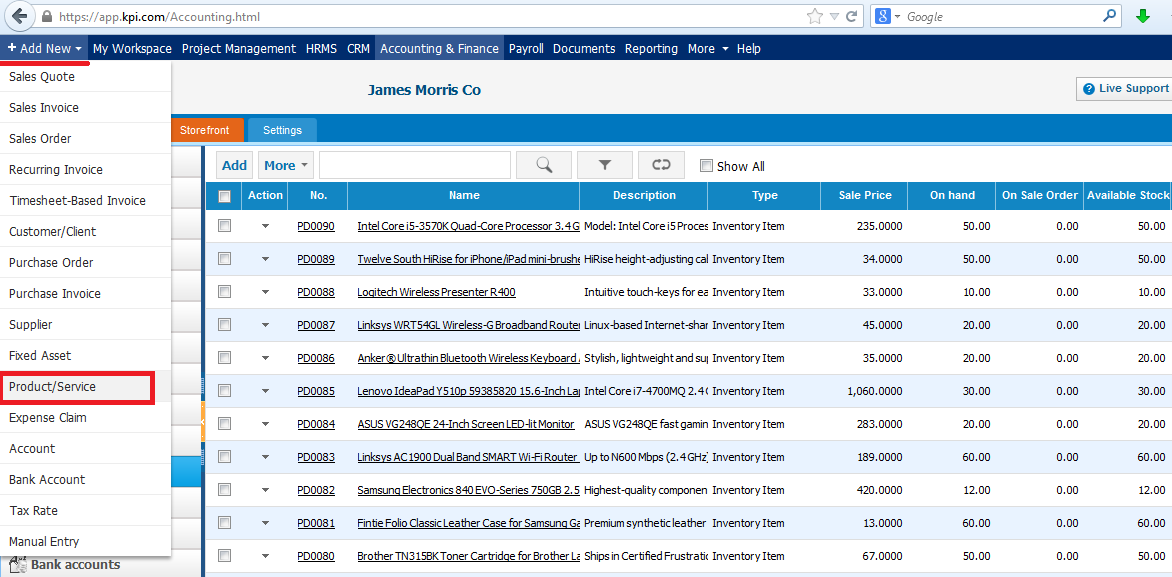Open Project Management in top navigation
1172x577 pixels.
click(x=239, y=49)
